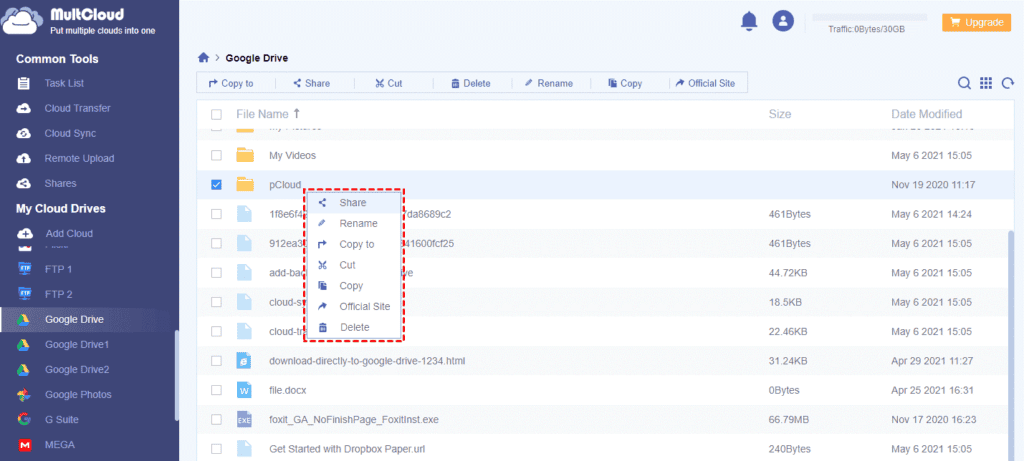1024x461 pixels.
Task: Open the notifications bell
Action: point(749,21)
